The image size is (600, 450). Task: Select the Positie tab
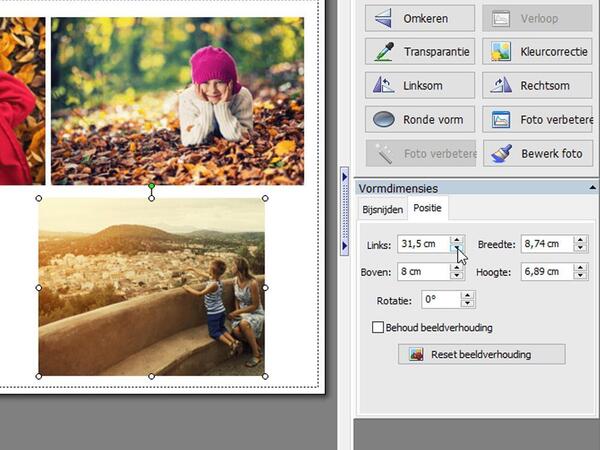click(x=430, y=209)
